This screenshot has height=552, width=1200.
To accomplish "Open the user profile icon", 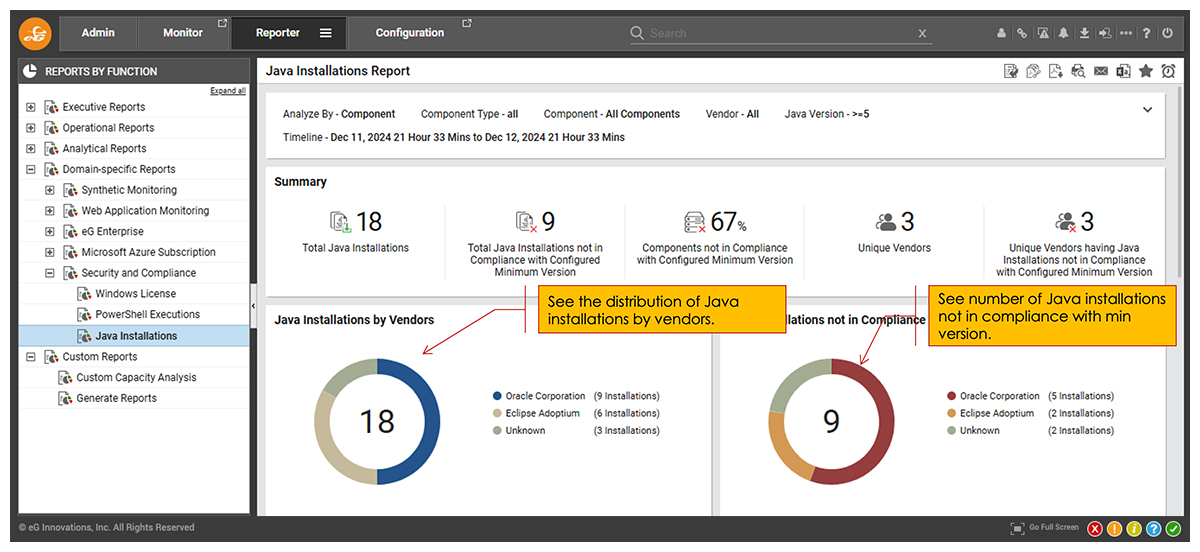I will tap(1001, 33).
